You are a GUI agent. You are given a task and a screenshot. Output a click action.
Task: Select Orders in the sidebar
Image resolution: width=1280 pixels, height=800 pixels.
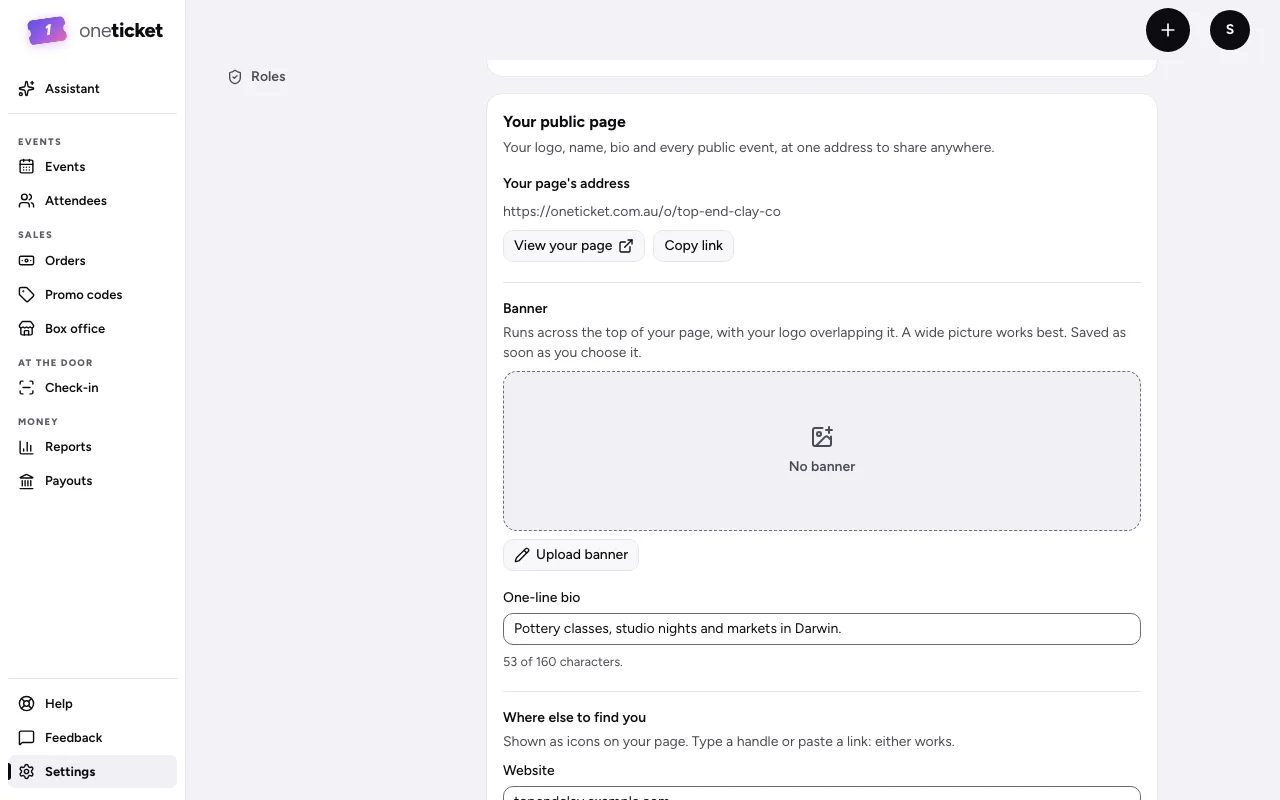(x=92, y=261)
